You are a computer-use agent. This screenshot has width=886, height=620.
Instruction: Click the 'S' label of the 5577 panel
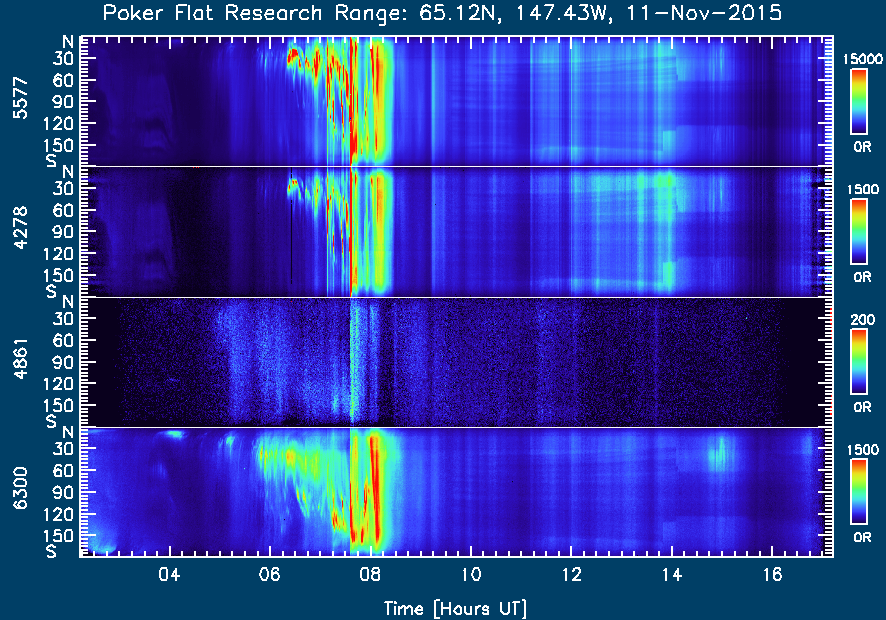[52, 161]
